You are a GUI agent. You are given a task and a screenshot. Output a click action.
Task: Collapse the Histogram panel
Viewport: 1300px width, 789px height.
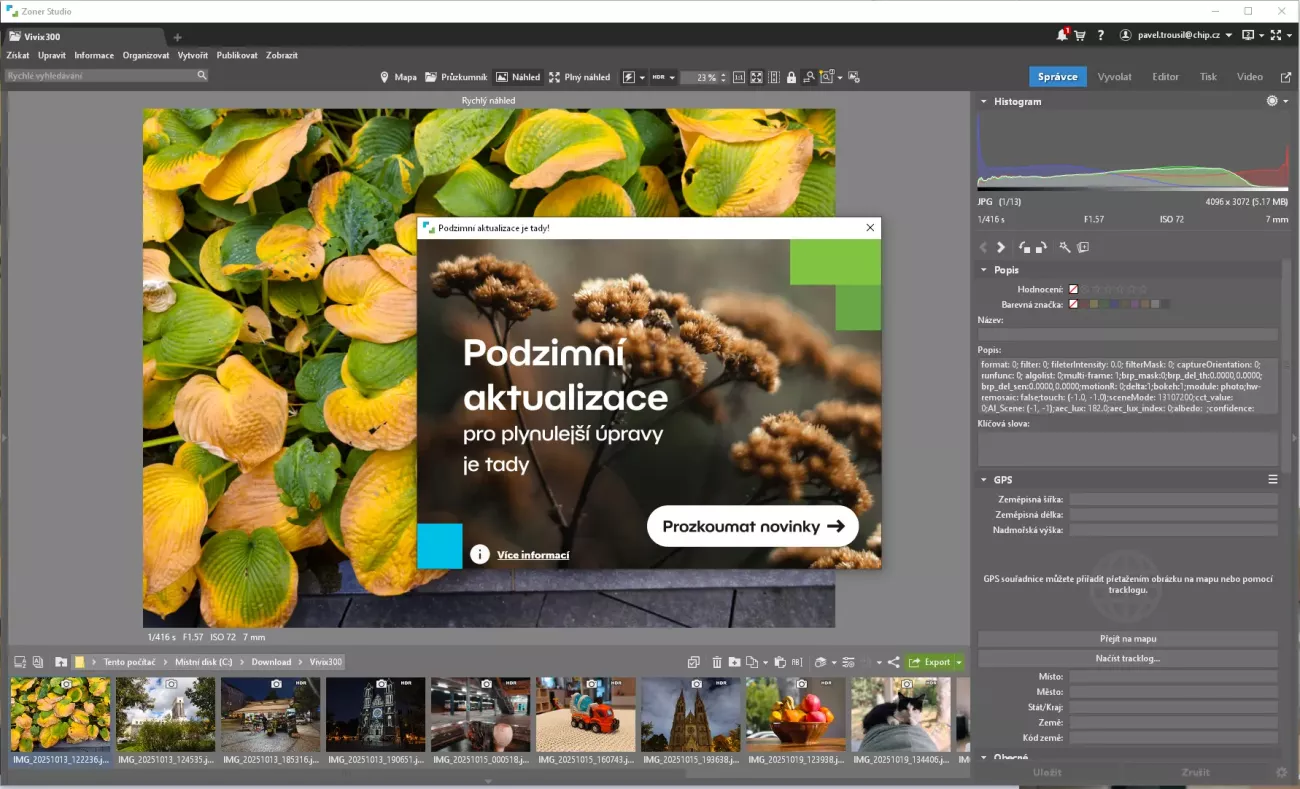tap(984, 101)
